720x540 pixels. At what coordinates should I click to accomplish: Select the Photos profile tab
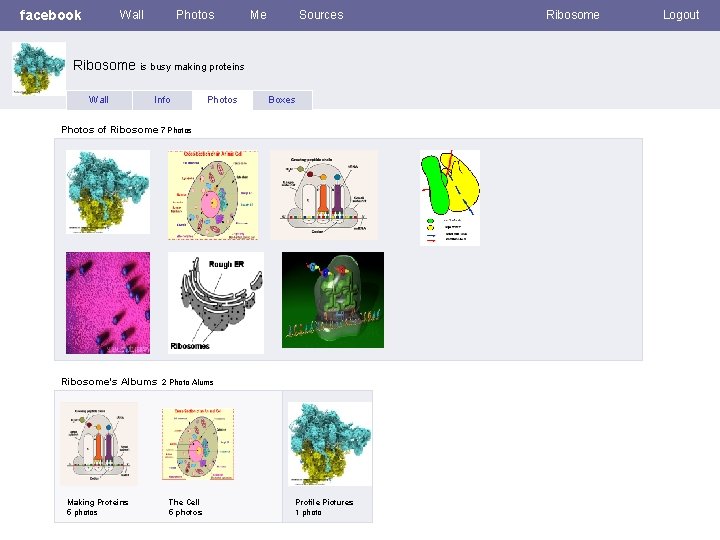pyautogui.click(x=222, y=100)
